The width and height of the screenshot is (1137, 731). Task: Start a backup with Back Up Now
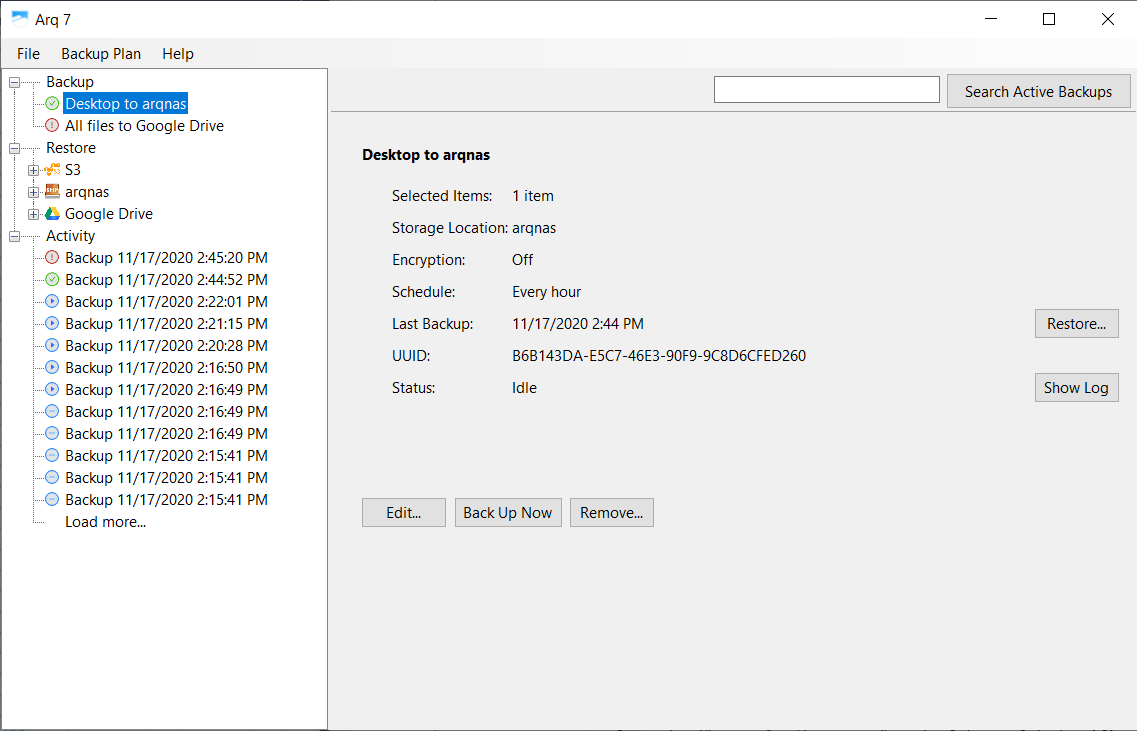click(x=508, y=513)
